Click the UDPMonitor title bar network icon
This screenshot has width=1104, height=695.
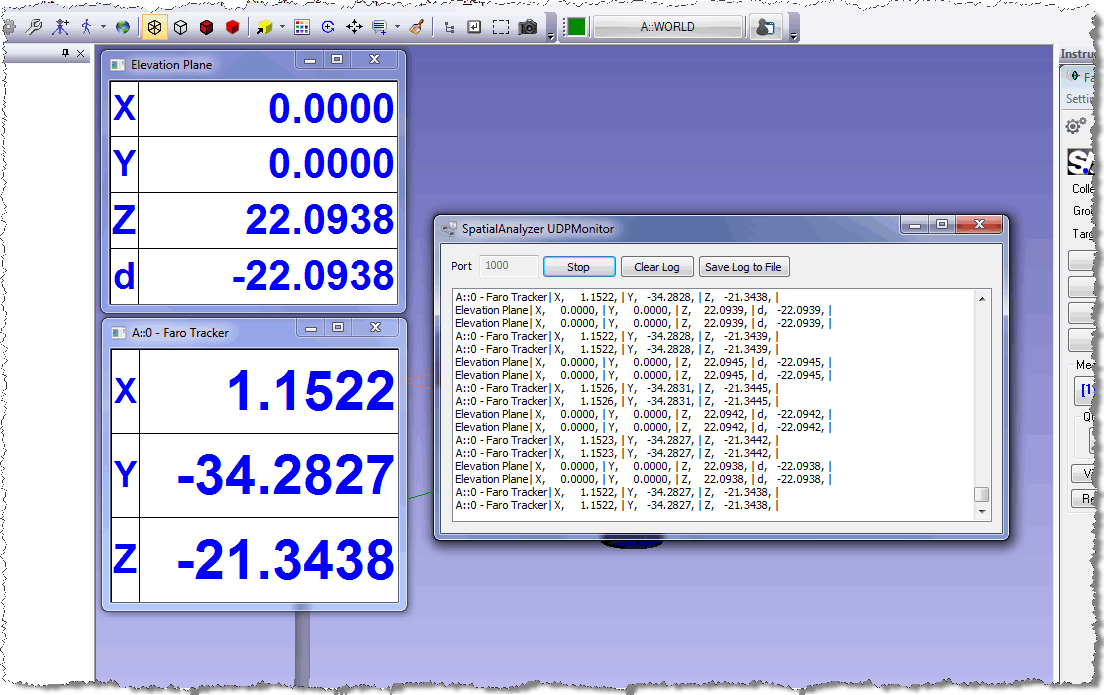(448, 229)
